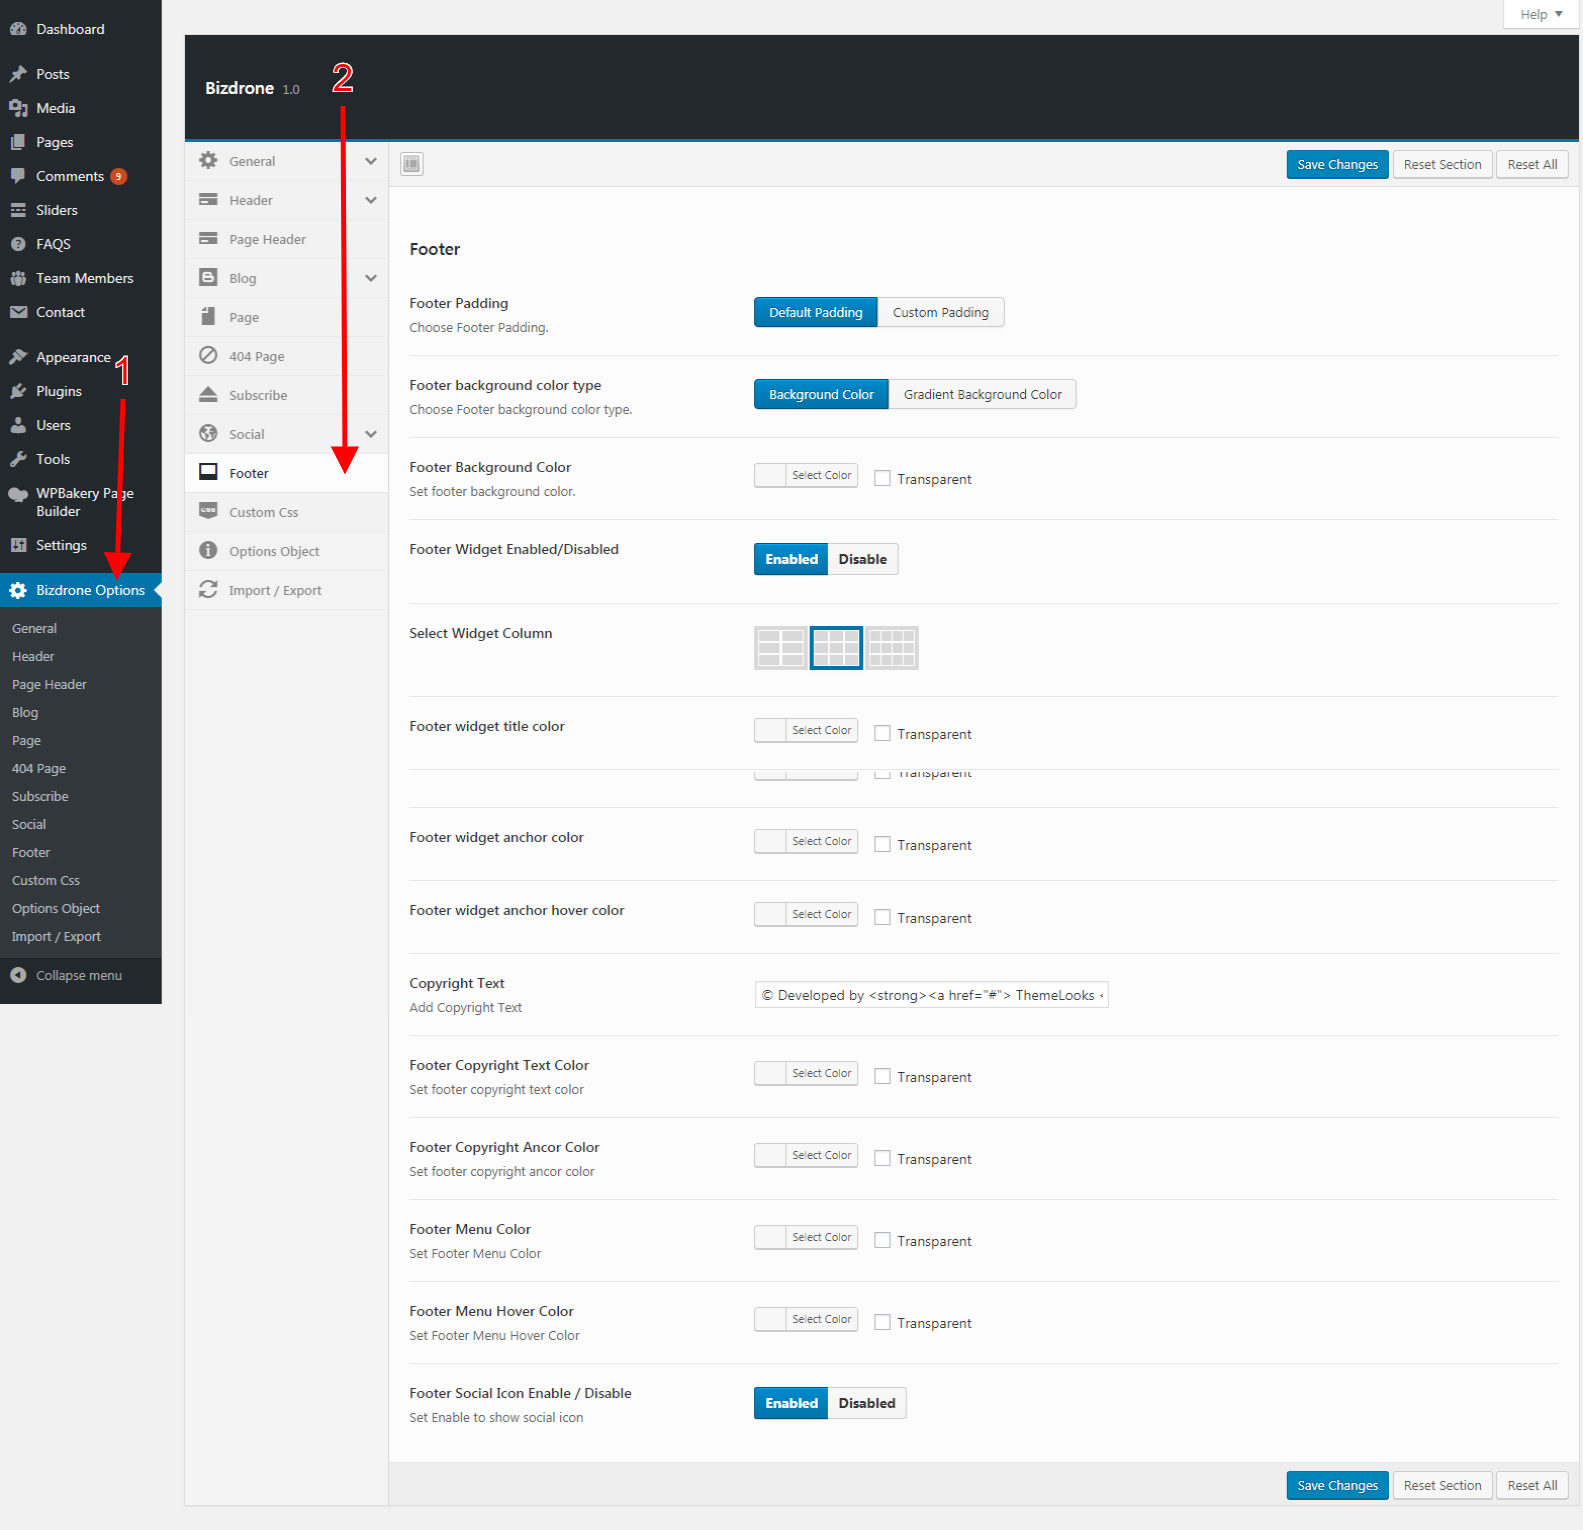Click the Copyright Text input field
Viewport: 1583px width, 1530px height.
[931, 995]
